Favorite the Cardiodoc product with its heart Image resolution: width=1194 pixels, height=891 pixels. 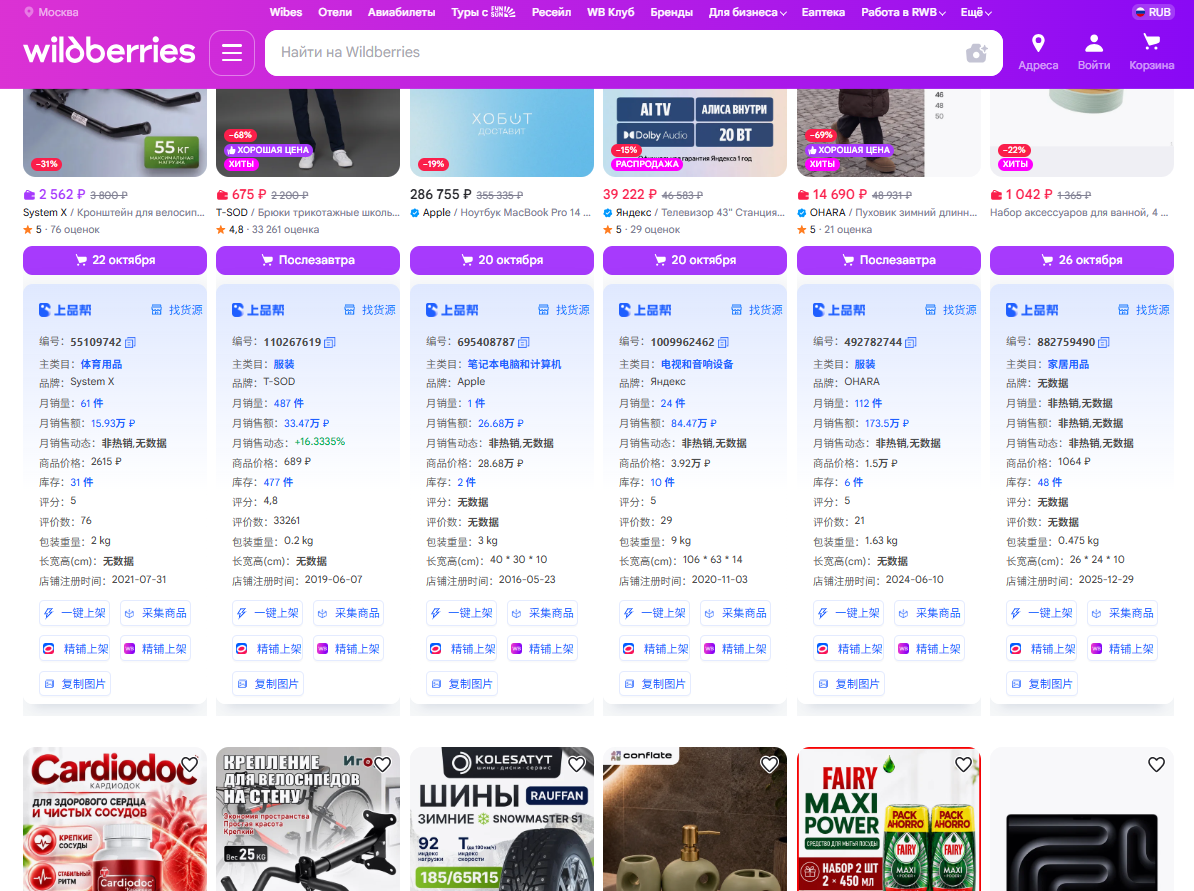pyautogui.click(x=190, y=764)
